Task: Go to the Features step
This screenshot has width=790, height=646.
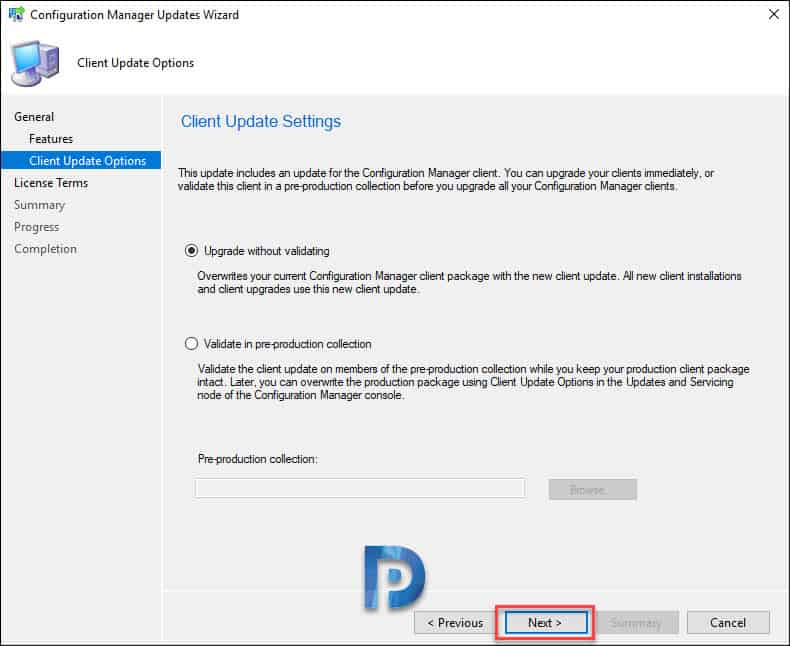Action: (x=51, y=139)
